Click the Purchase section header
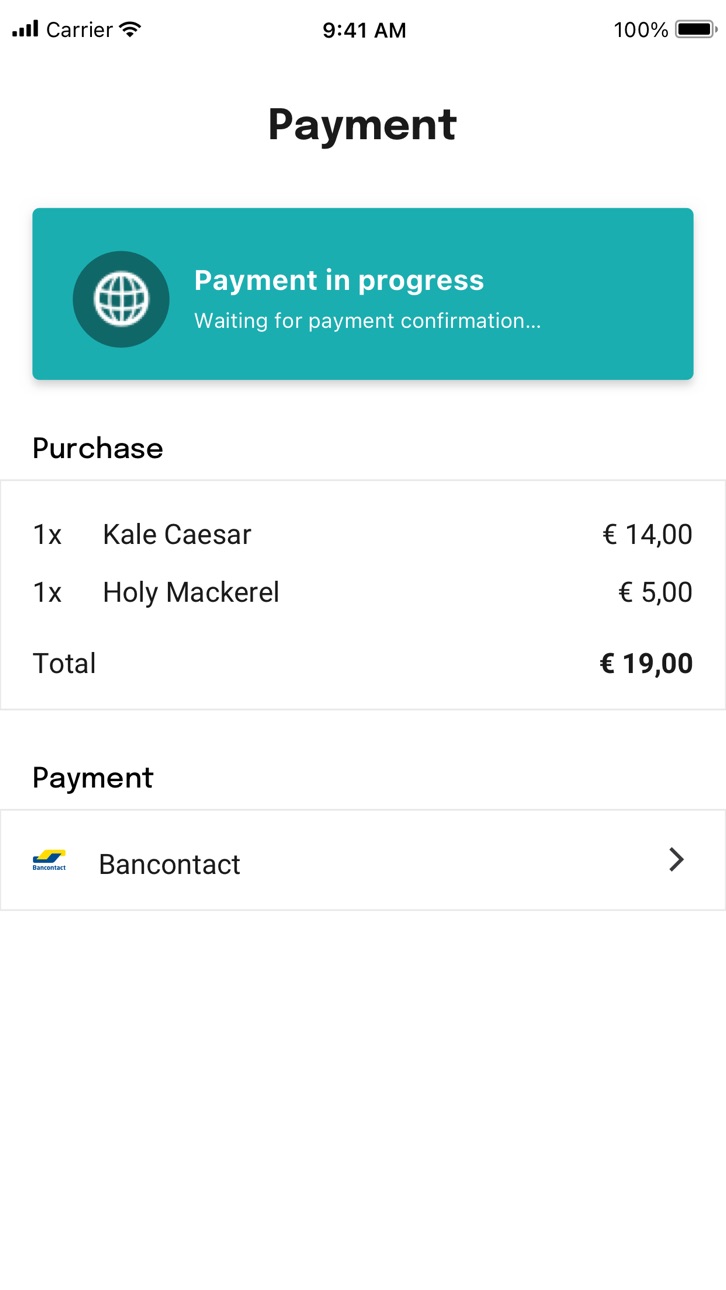Viewport: 726px width, 1290px height. 97,448
